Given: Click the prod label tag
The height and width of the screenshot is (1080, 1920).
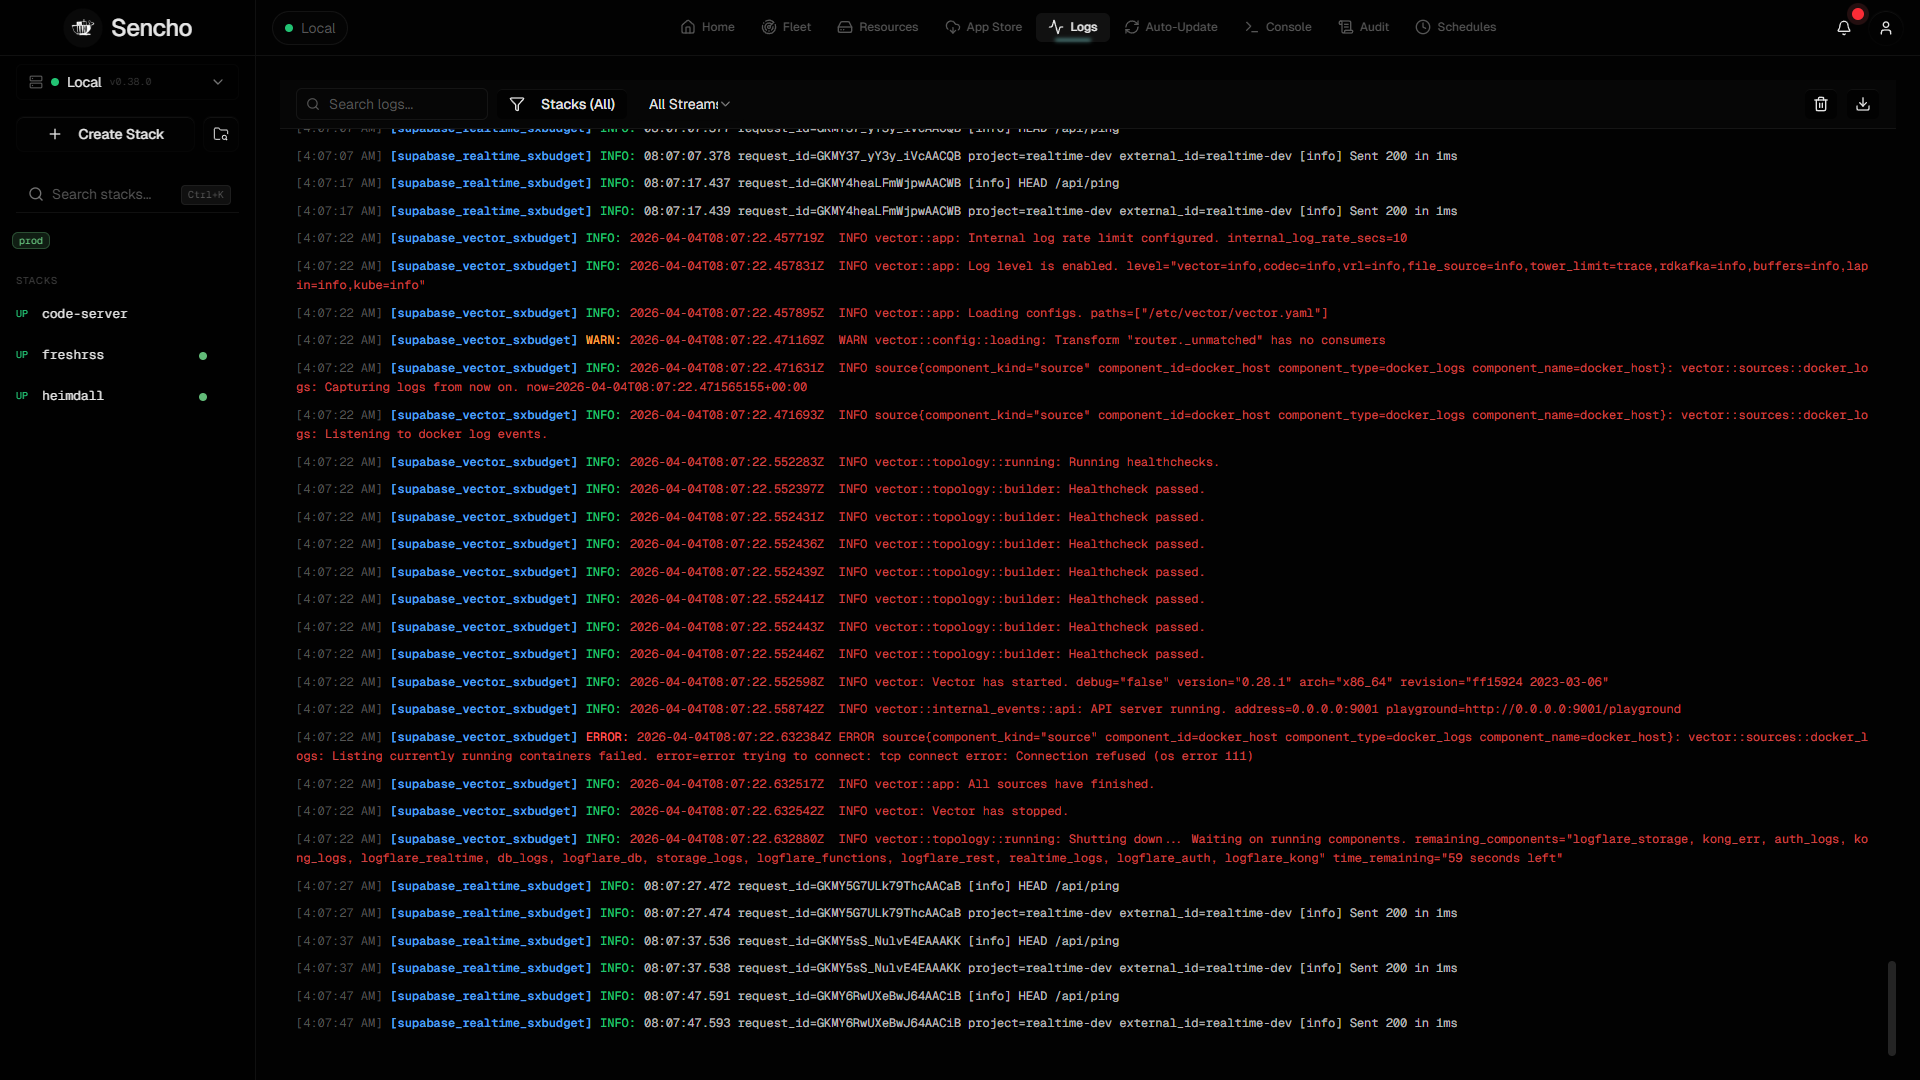Looking at the screenshot, I should (x=31, y=240).
